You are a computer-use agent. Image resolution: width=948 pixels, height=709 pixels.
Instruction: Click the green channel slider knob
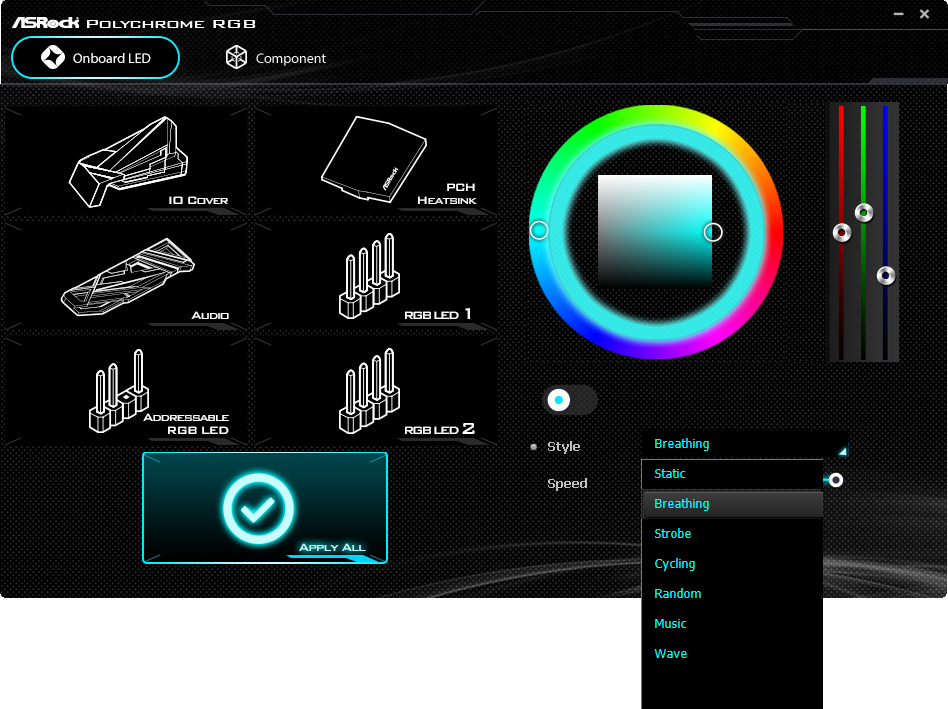pyautogui.click(x=864, y=213)
